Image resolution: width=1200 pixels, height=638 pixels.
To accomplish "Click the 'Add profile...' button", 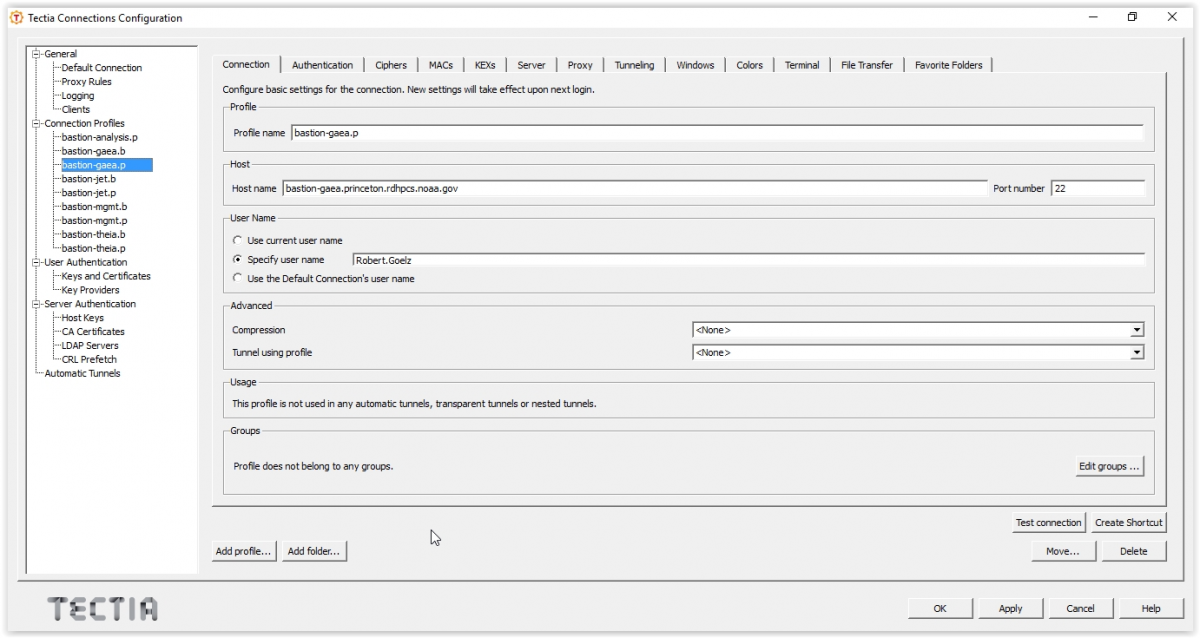I will tap(244, 551).
